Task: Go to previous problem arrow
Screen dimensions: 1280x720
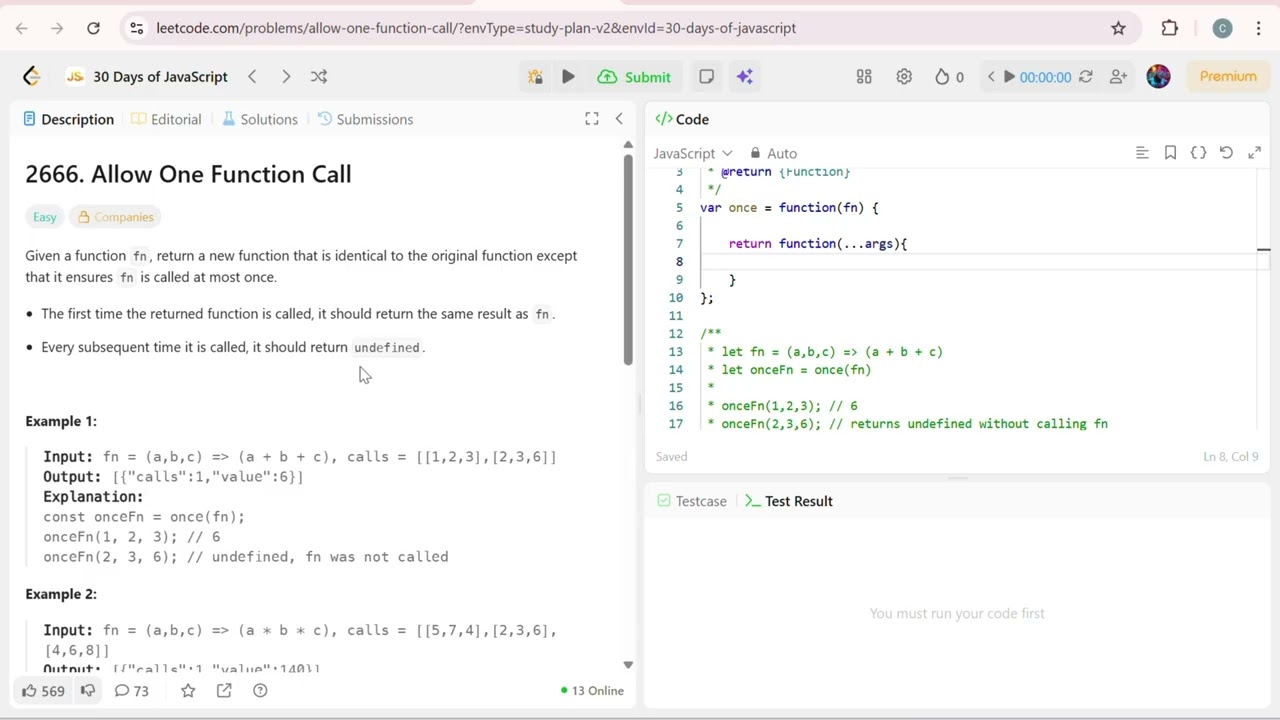Action: click(x=252, y=76)
